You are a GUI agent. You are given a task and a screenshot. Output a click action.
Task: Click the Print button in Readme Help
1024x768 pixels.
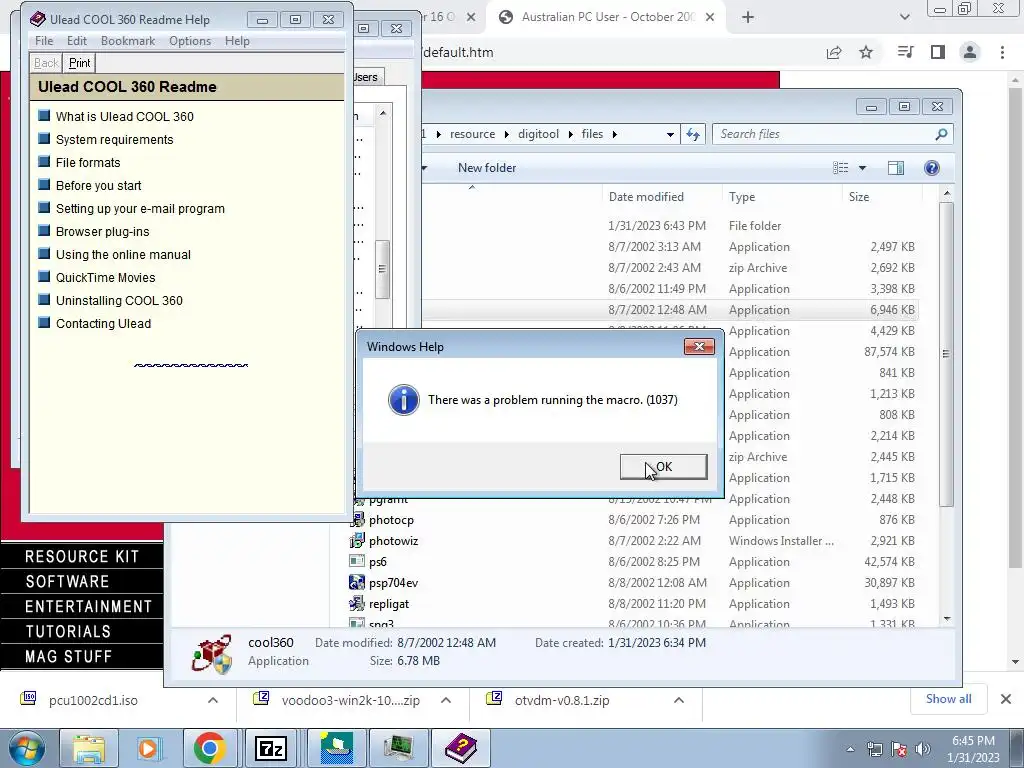pyautogui.click(x=79, y=63)
